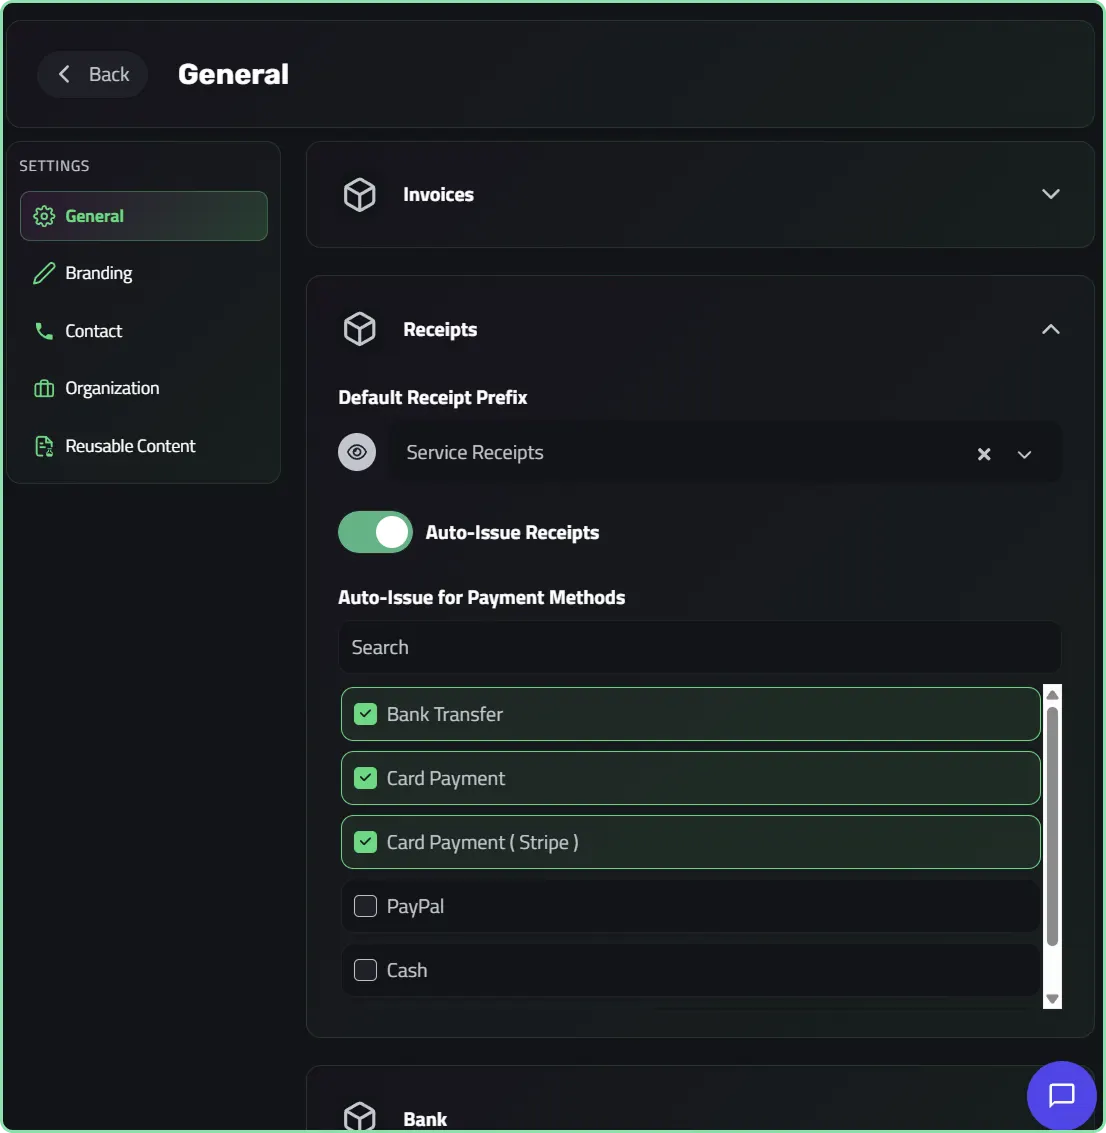Viewport: 1106px width, 1133px height.
Task: Open the chat bubble widget
Action: coord(1061,1095)
